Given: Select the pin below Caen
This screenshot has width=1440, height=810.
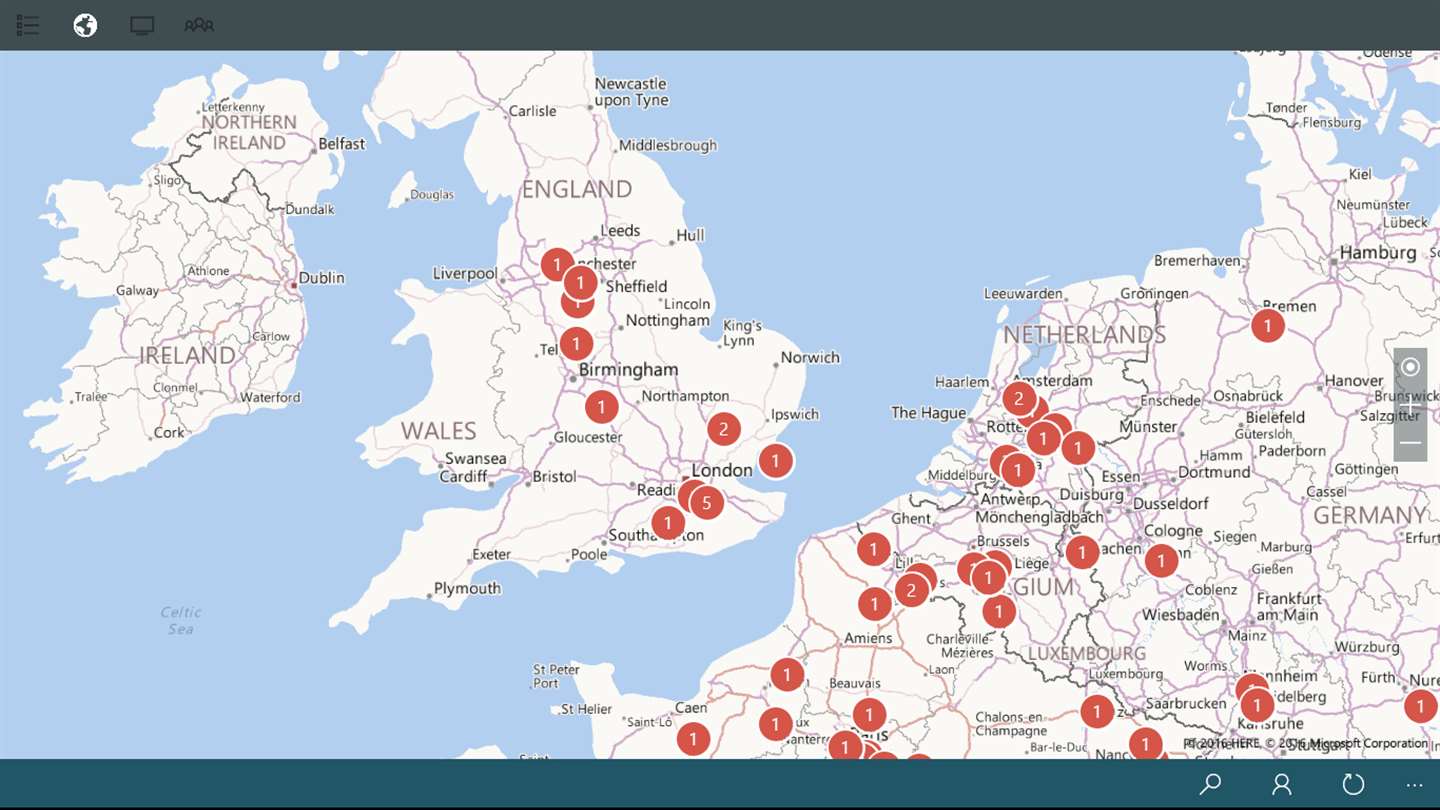Looking at the screenshot, I should tap(693, 739).
